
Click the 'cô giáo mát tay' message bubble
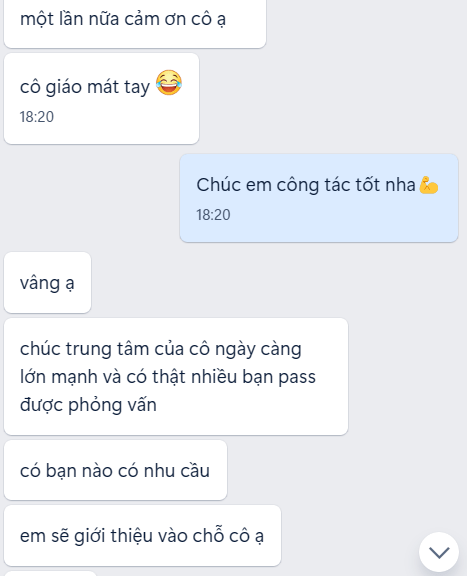[101, 98]
